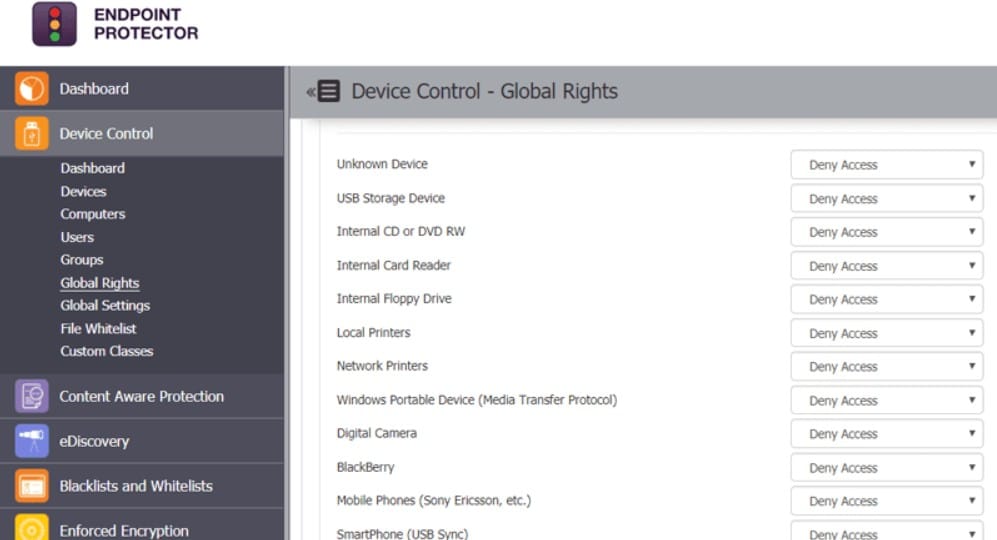Click the BlackBerry label

click(x=366, y=467)
